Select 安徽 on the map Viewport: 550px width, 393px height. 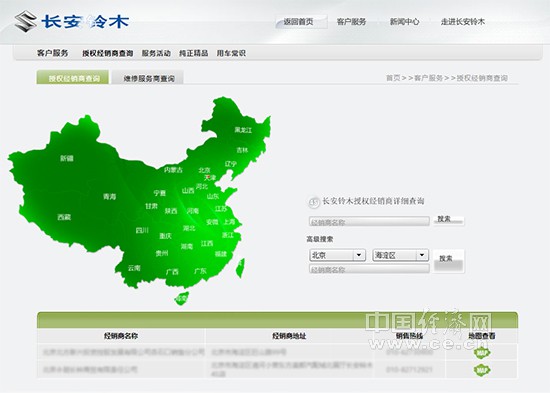point(212,222)
